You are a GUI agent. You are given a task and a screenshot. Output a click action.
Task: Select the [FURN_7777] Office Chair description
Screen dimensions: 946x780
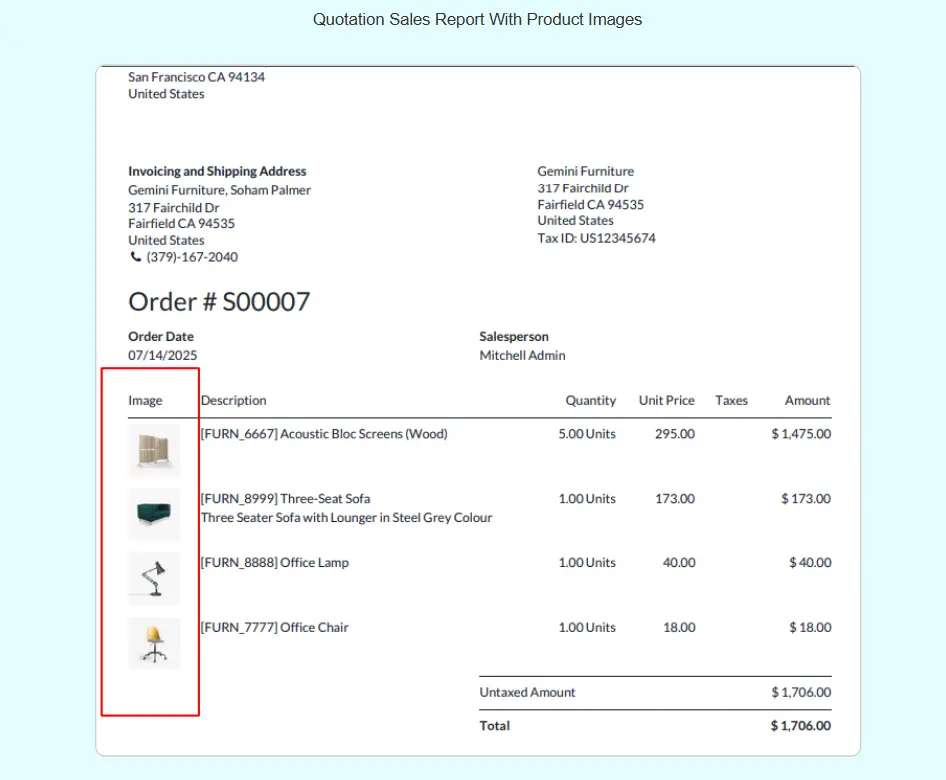[x=275, y=628]
